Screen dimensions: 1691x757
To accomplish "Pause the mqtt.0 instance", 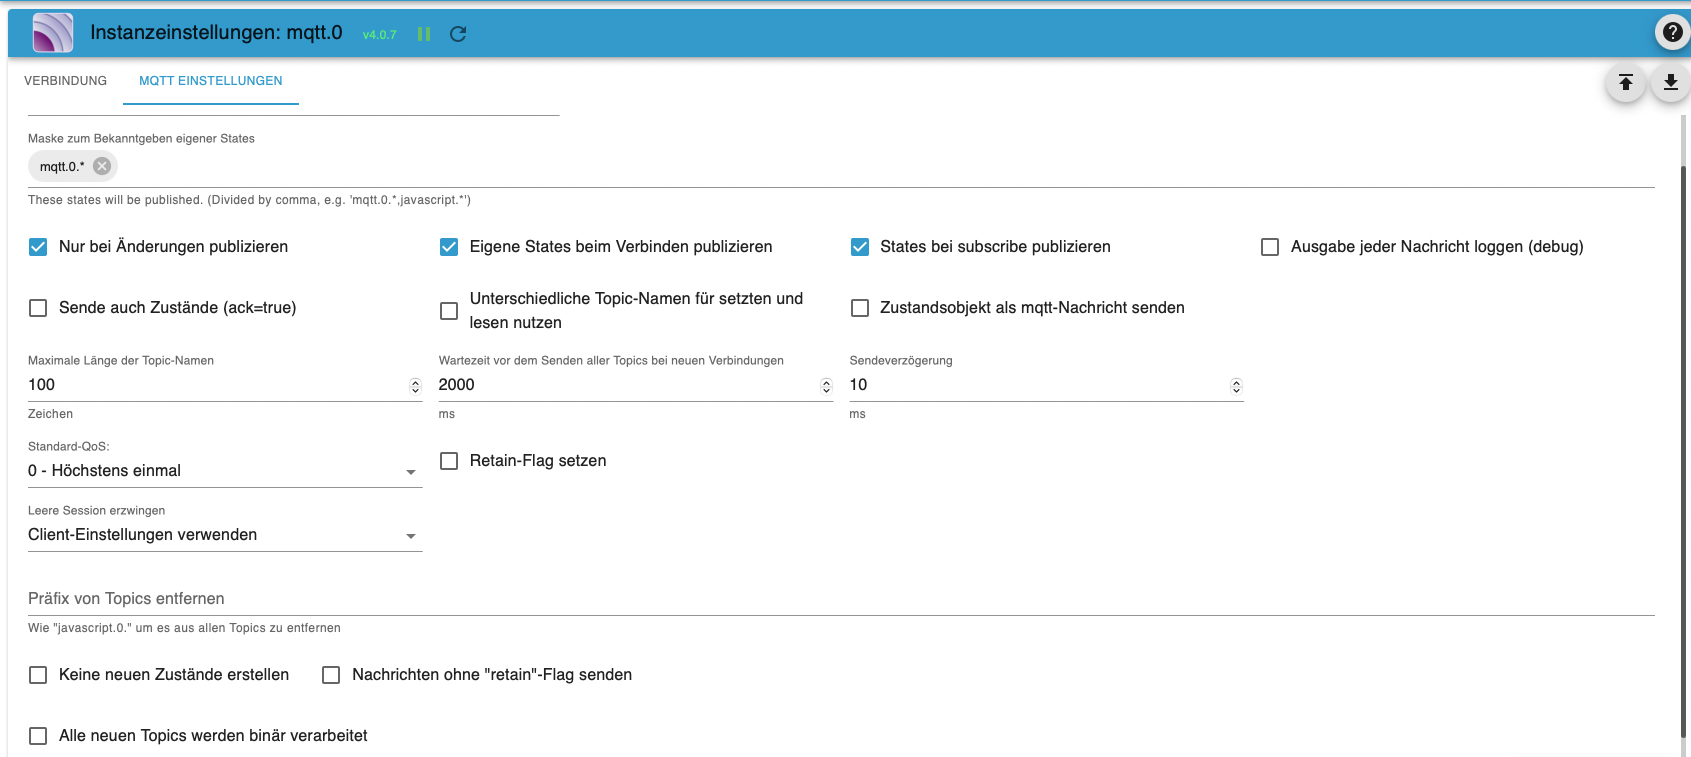I will (x=424, y=34).
